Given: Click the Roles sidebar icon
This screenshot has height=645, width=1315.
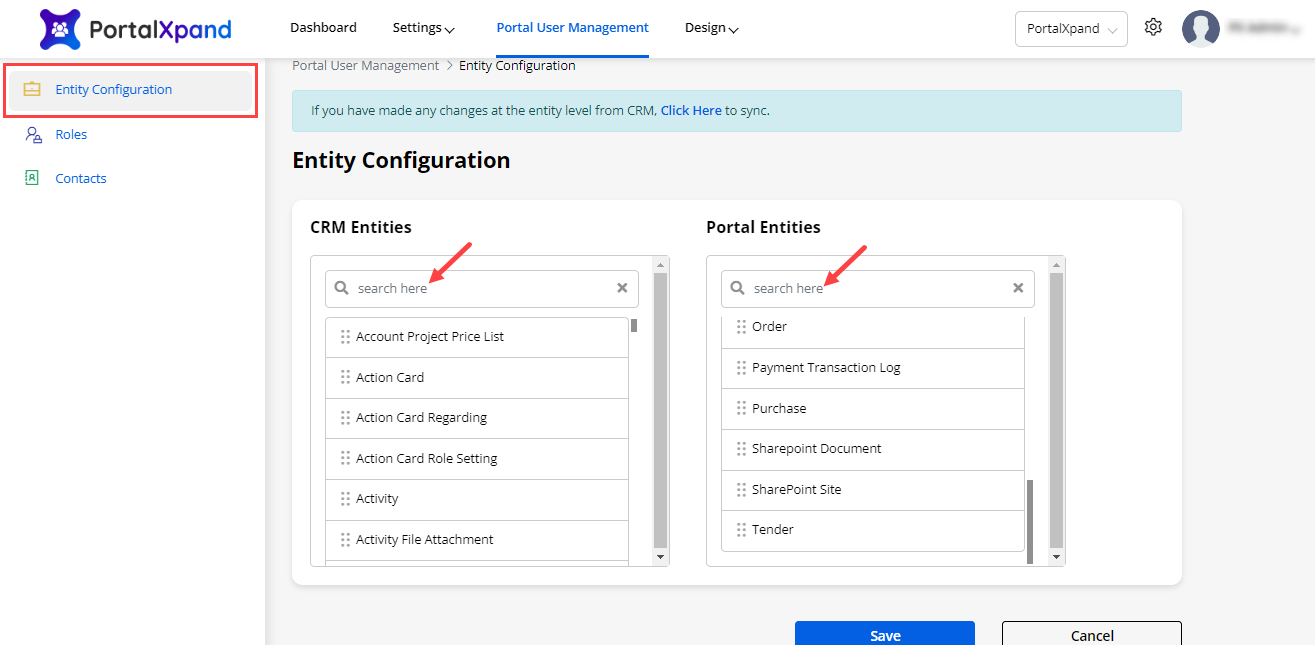Looking at the screenshot, I should [33, 135].
